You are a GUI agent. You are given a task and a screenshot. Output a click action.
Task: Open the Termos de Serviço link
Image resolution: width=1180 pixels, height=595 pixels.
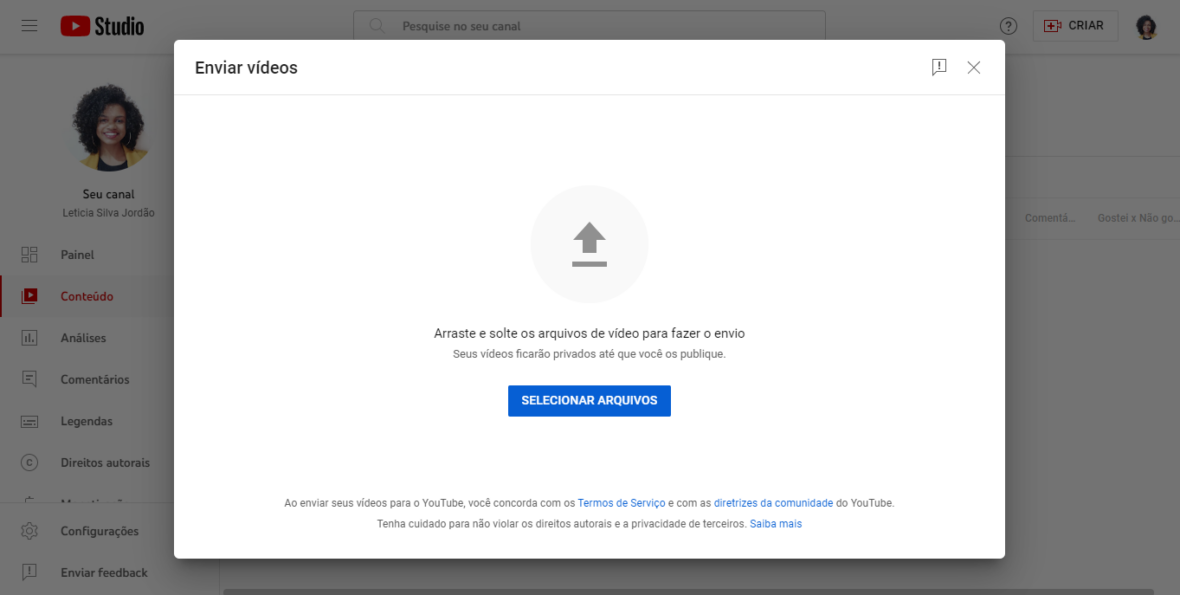coord(621,503)
